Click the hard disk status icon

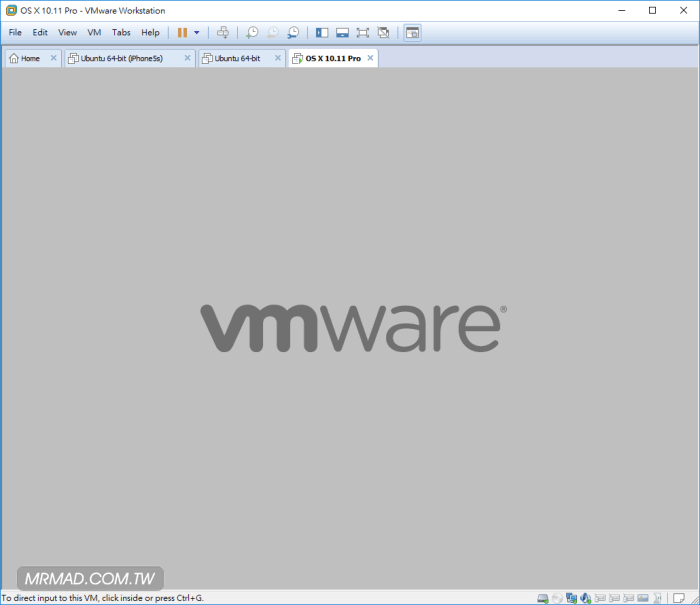coord(543,598)
